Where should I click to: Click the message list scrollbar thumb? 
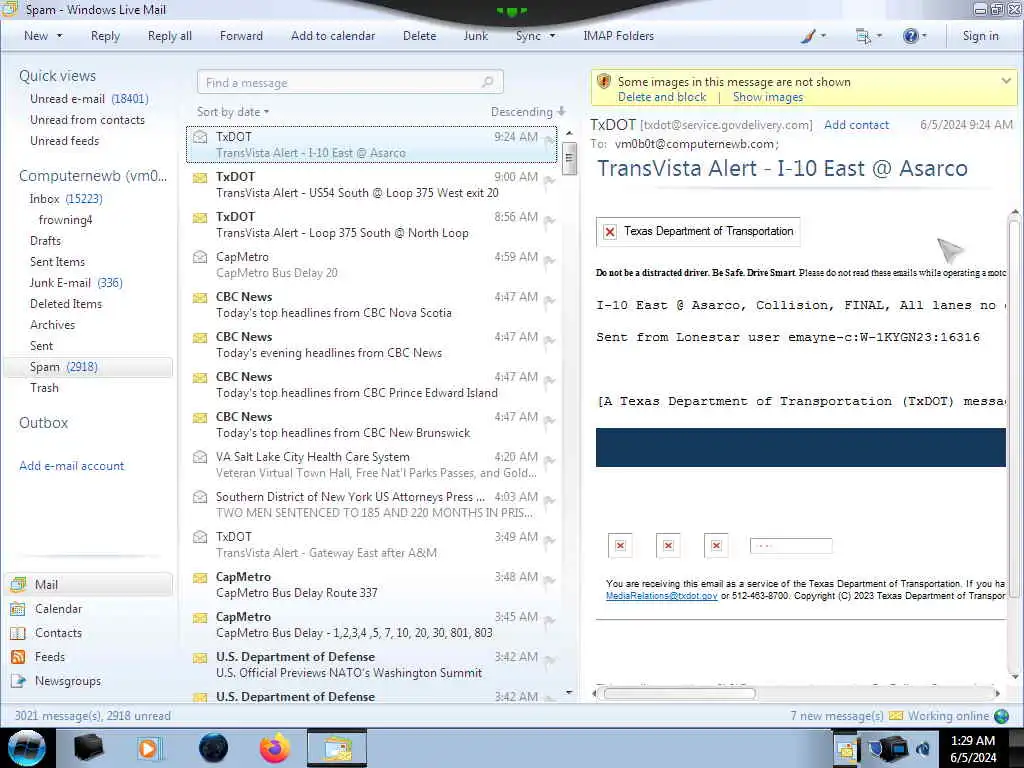tap(569, 159)
